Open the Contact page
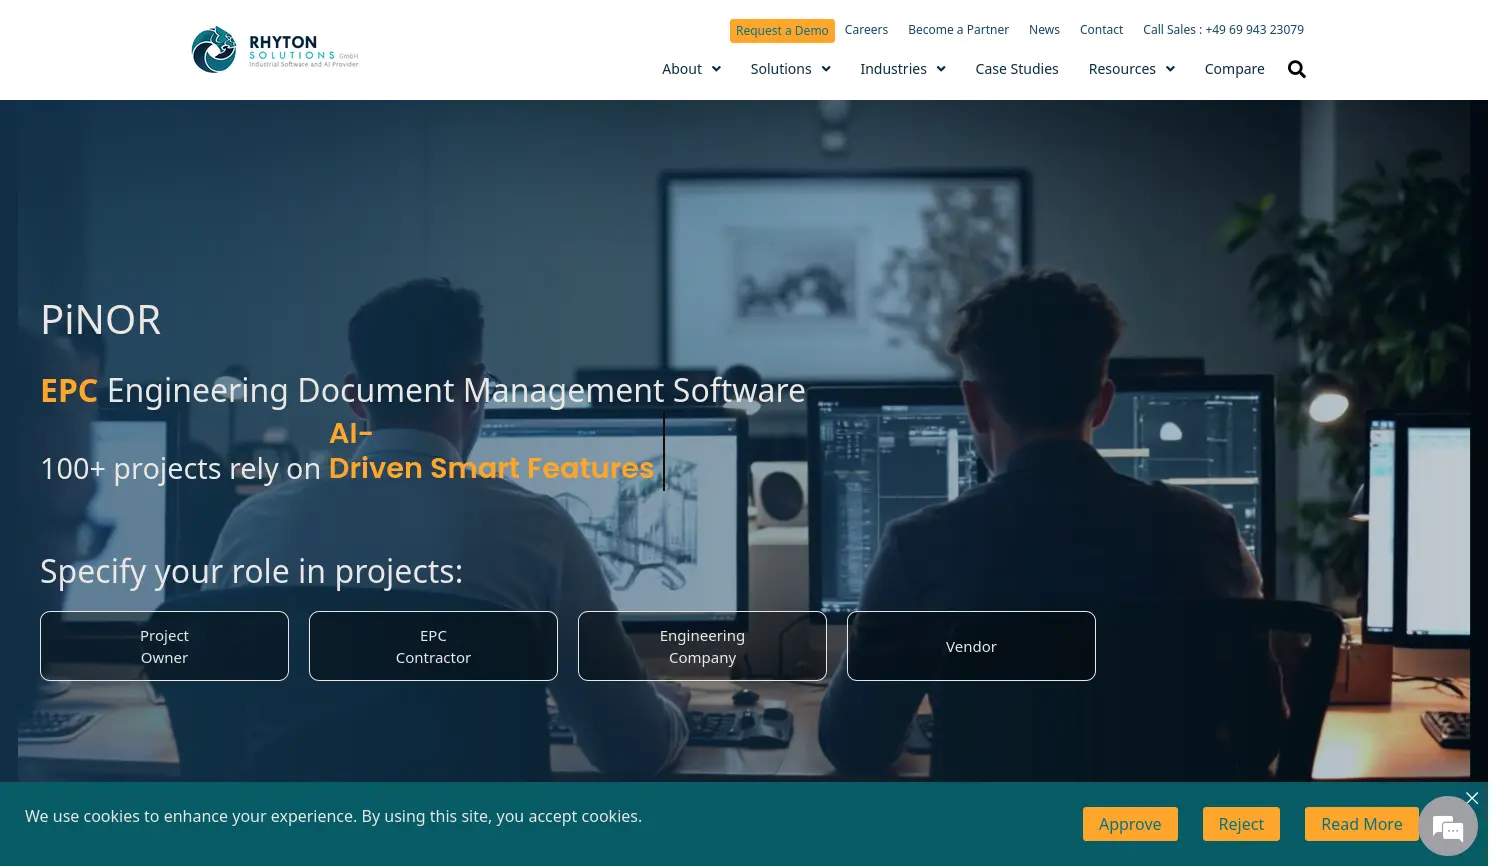This screenshot has width=1500, height=866. tap(1101, 29)
